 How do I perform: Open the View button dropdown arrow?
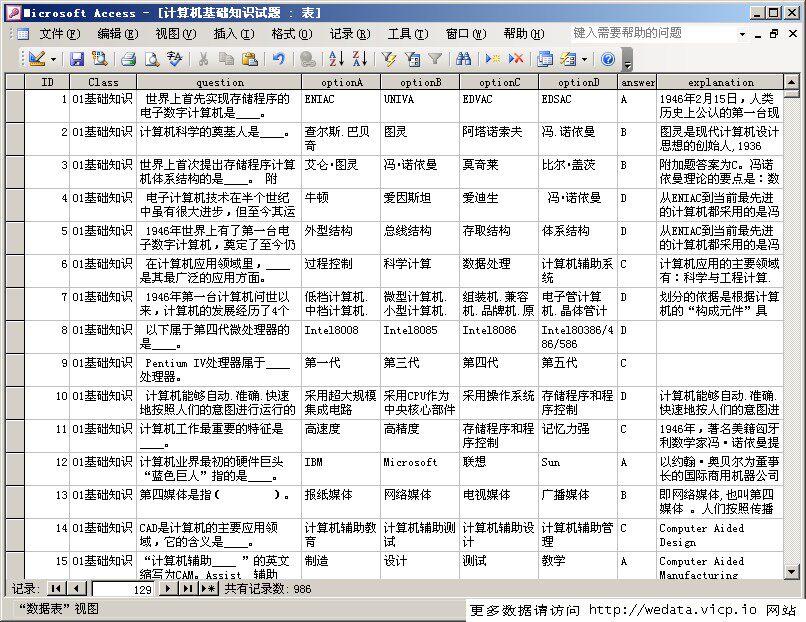(x=53, y=60)
